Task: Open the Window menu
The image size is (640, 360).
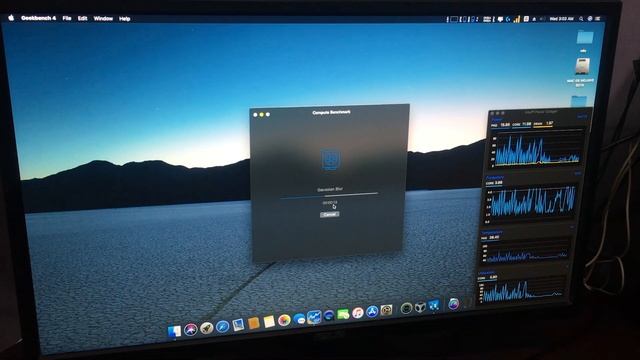Action: (x=103, y=18)
